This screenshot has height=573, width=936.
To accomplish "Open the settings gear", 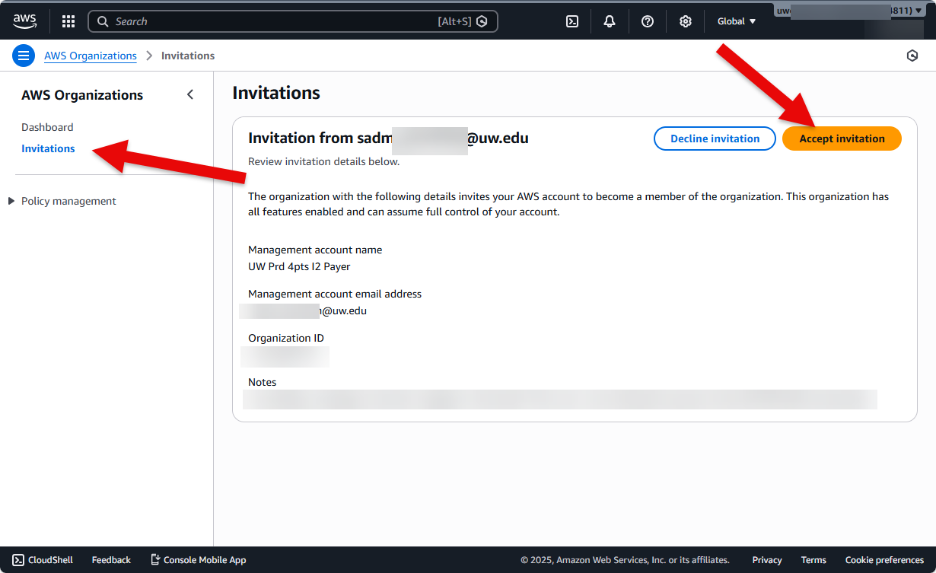I will pos(685,21).
